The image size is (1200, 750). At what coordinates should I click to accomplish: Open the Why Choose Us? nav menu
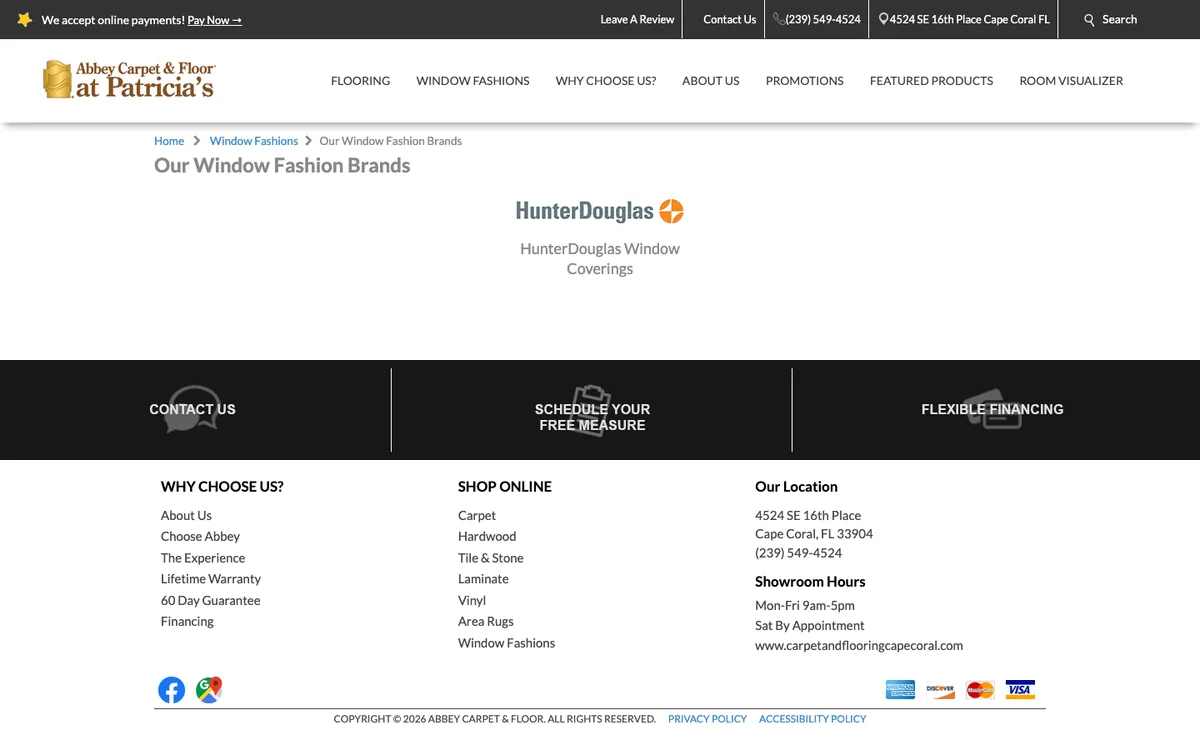pyautogui.click(x=606, y=81)
